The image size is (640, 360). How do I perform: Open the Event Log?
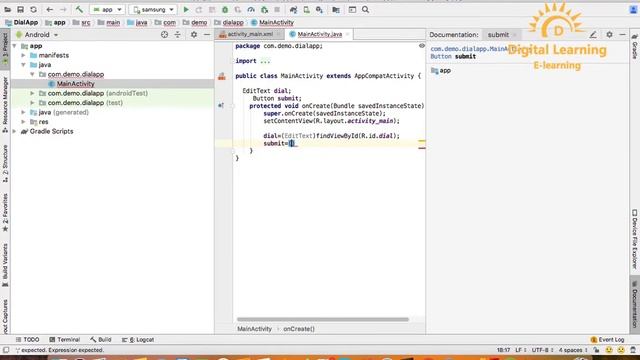[x=607, y=339]
